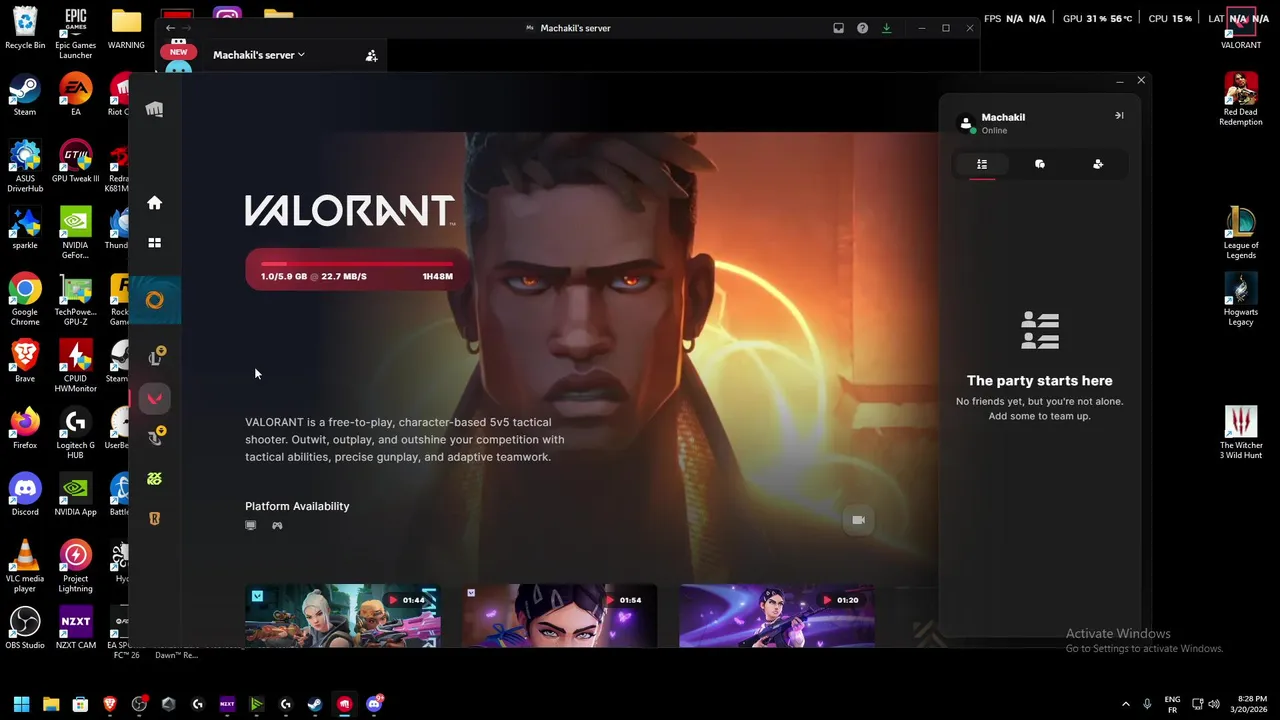Select the WARNING folder on desktop
The image size is (1280, 720).
[126, 27]
